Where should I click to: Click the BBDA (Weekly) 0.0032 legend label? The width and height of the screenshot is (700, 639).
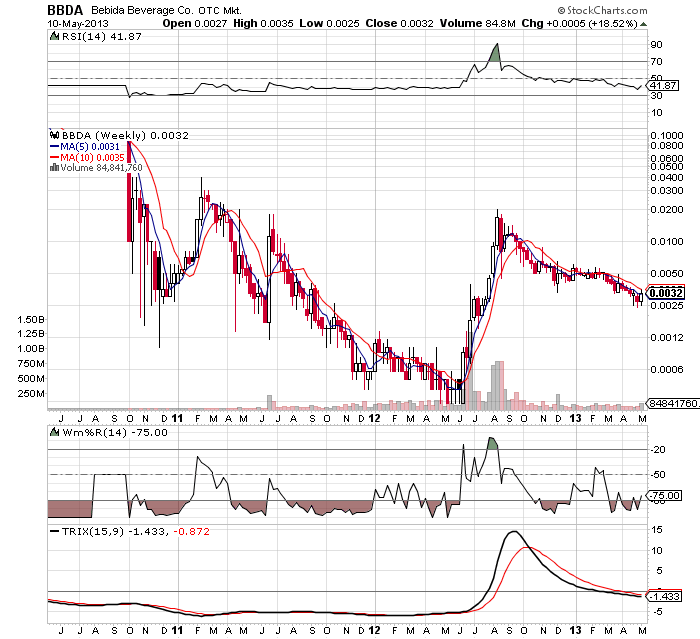125,135
